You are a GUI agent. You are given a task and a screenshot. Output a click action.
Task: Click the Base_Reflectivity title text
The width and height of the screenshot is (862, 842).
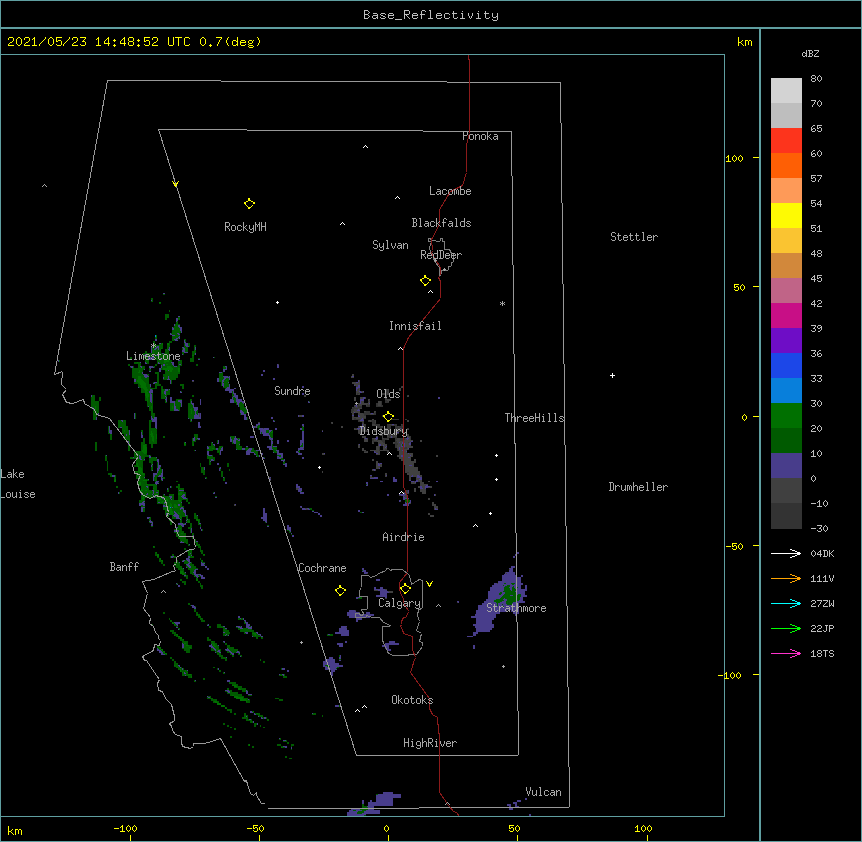tap(431, 15)
